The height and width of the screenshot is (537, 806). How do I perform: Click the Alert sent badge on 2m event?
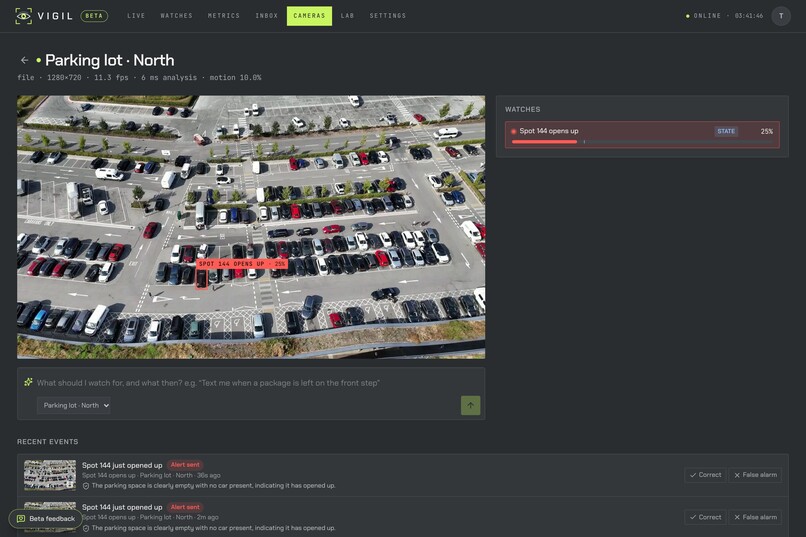point(185,507)
